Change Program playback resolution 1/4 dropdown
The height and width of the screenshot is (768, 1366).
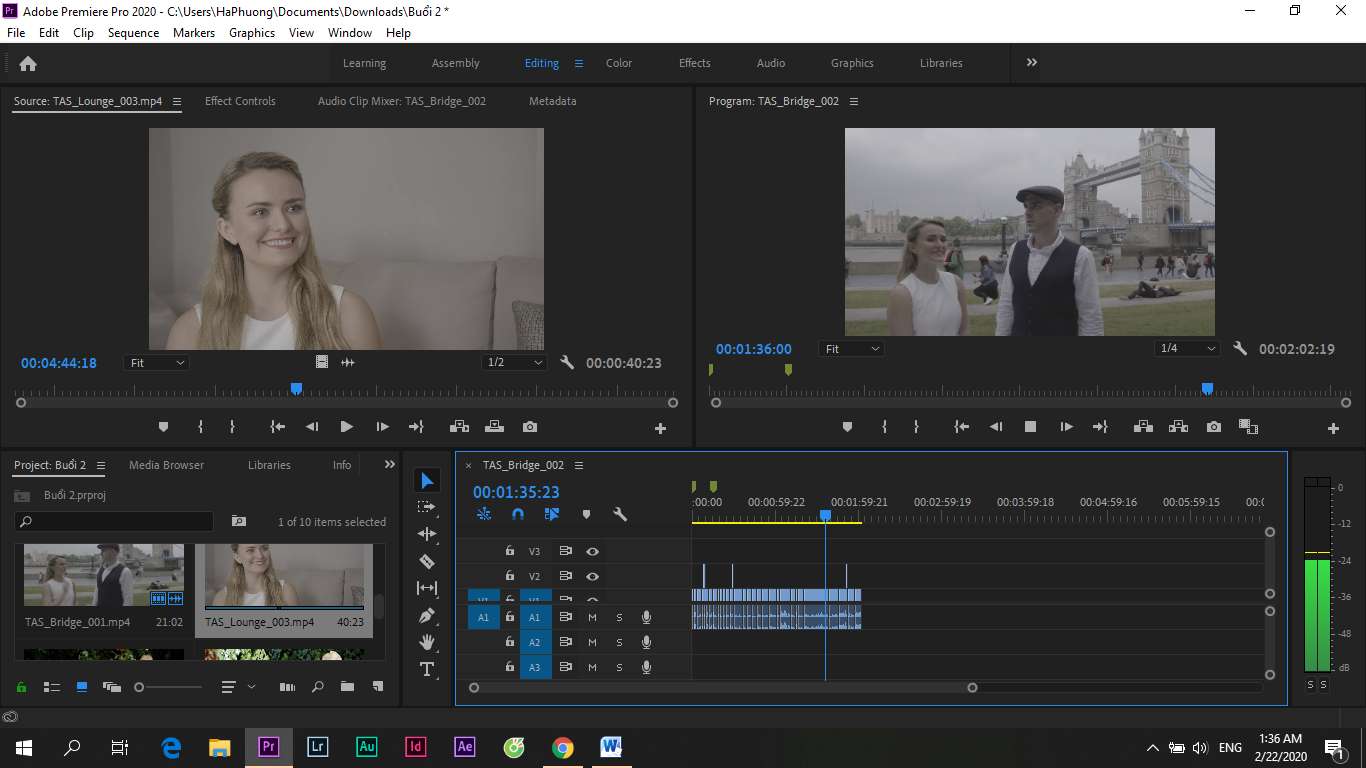(x=1187, y=349)
